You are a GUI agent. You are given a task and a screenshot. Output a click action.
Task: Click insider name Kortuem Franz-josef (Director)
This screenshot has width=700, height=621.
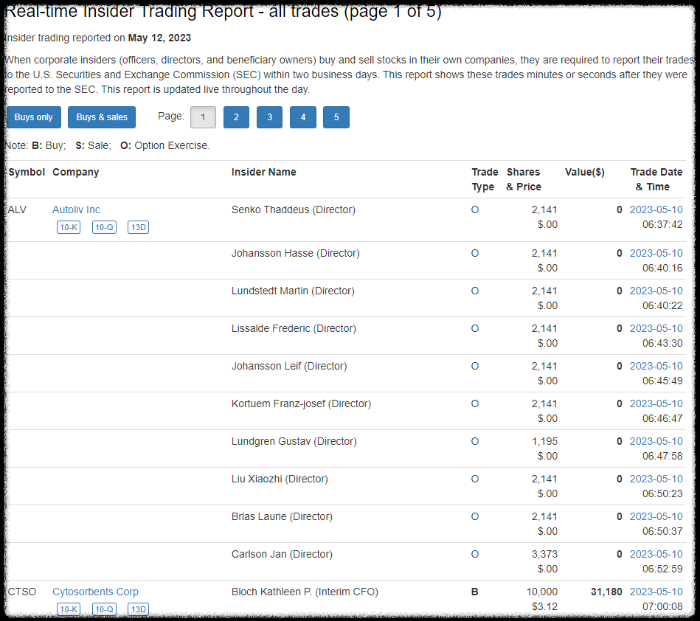click(301, 404)
